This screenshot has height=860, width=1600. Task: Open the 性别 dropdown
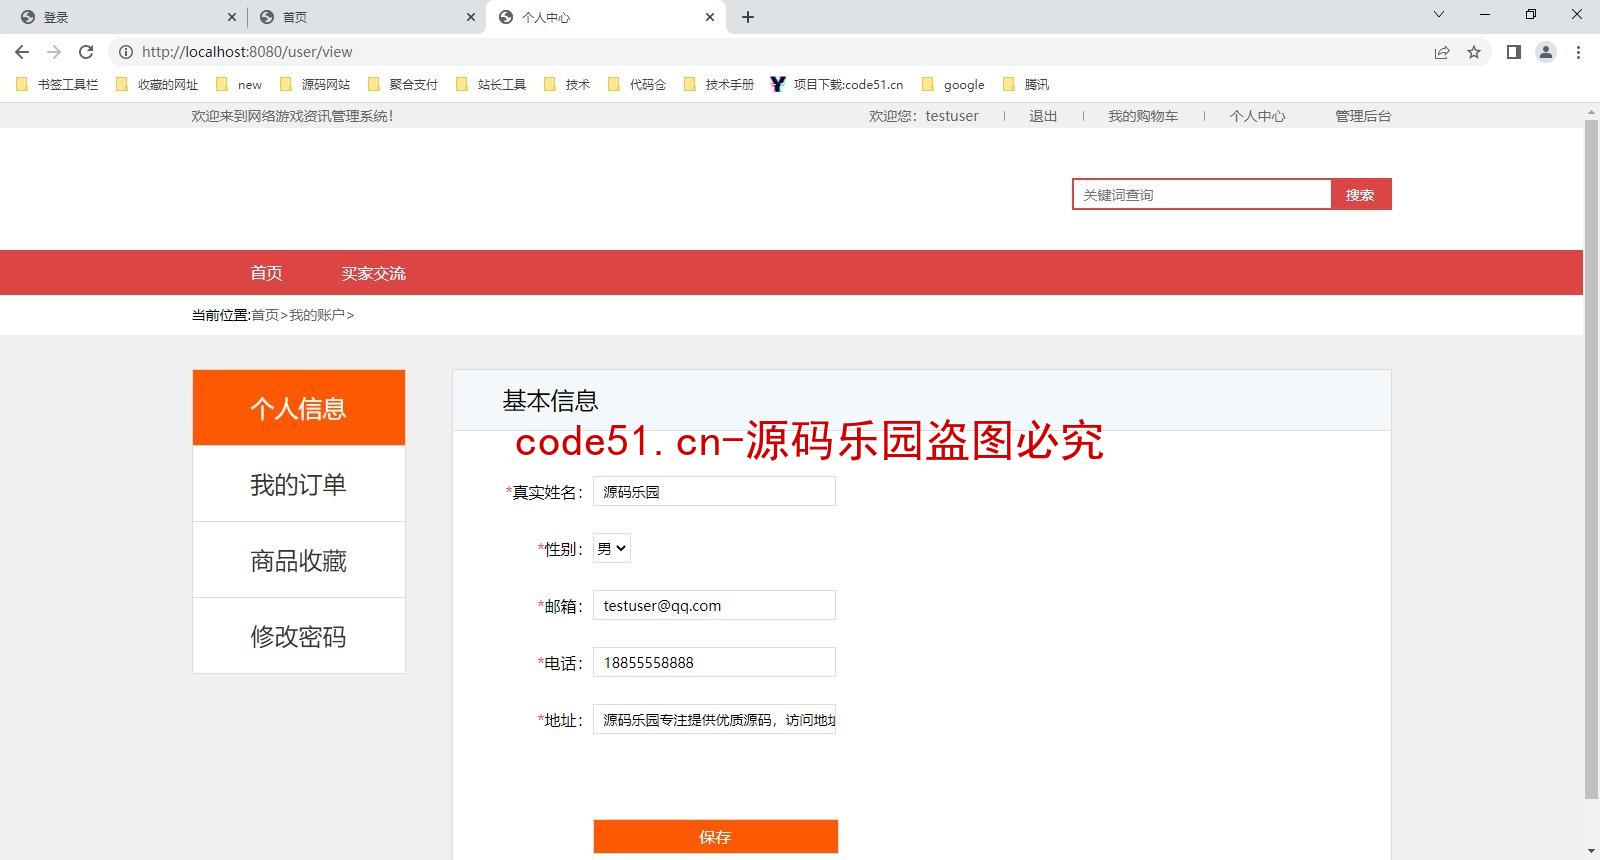(612, 548)
